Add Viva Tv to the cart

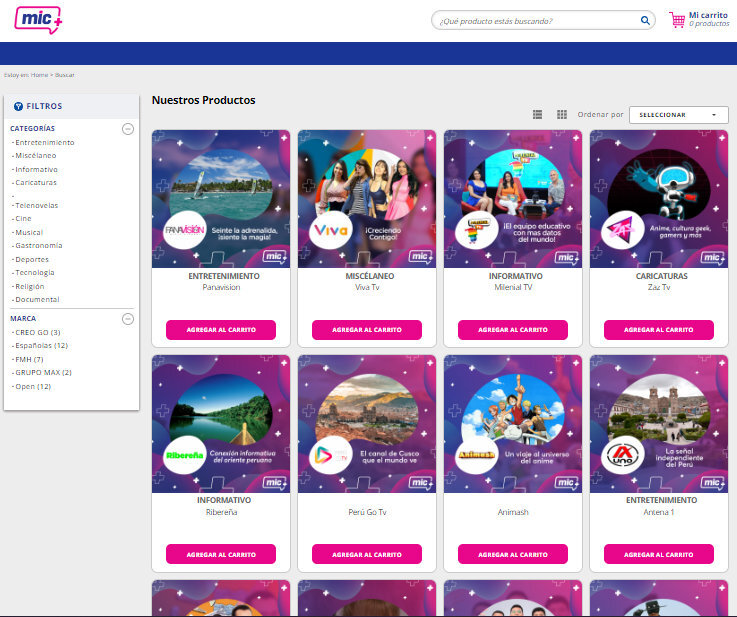click(367, 330)
